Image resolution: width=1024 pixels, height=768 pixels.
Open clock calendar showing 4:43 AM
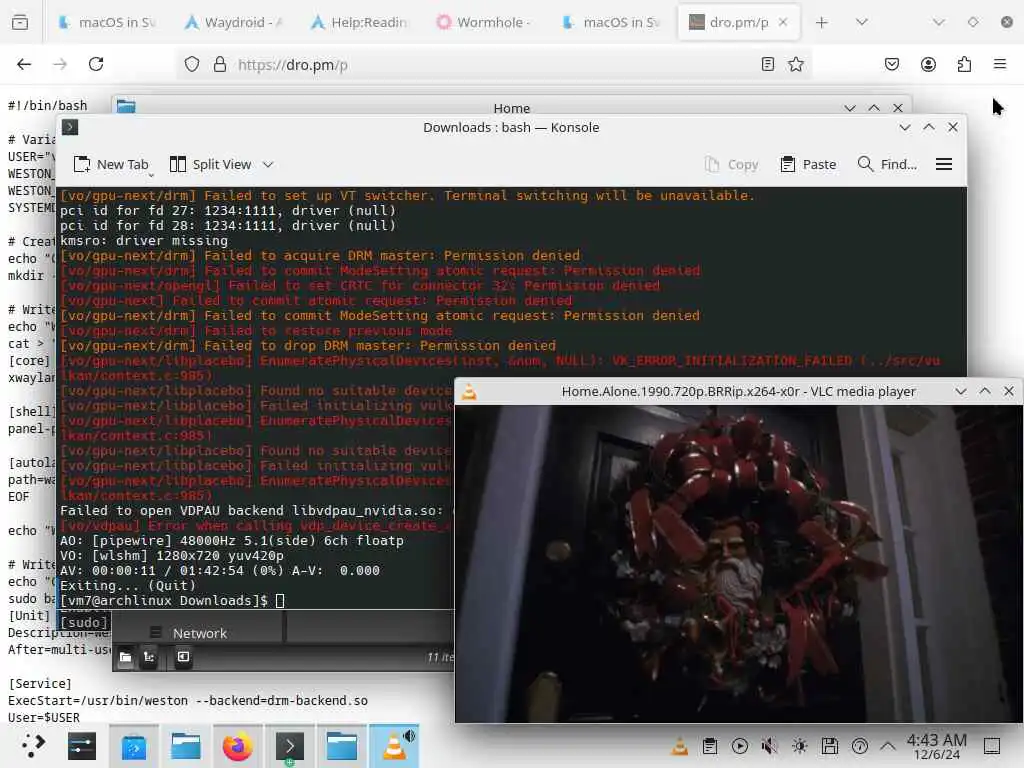coord(936,746)
